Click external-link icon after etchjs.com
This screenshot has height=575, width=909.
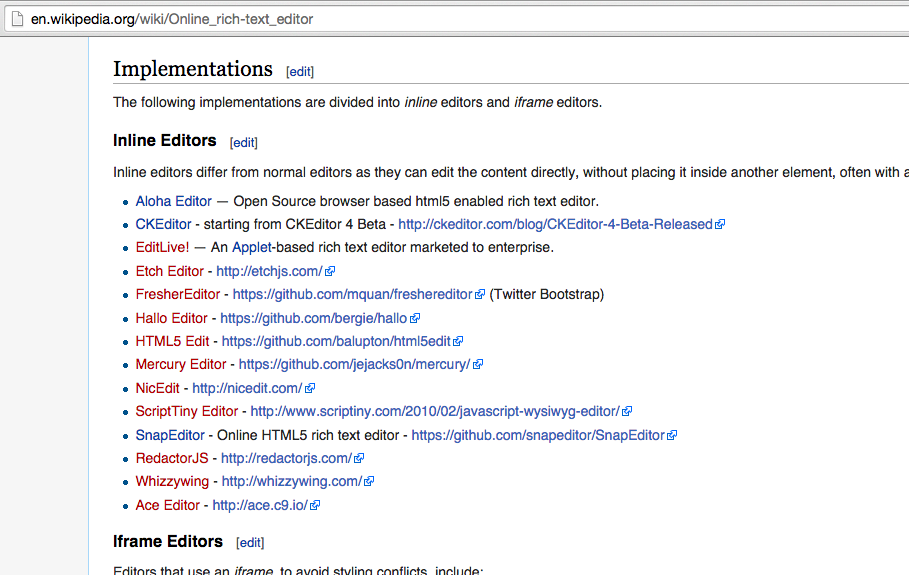point(330,271)
